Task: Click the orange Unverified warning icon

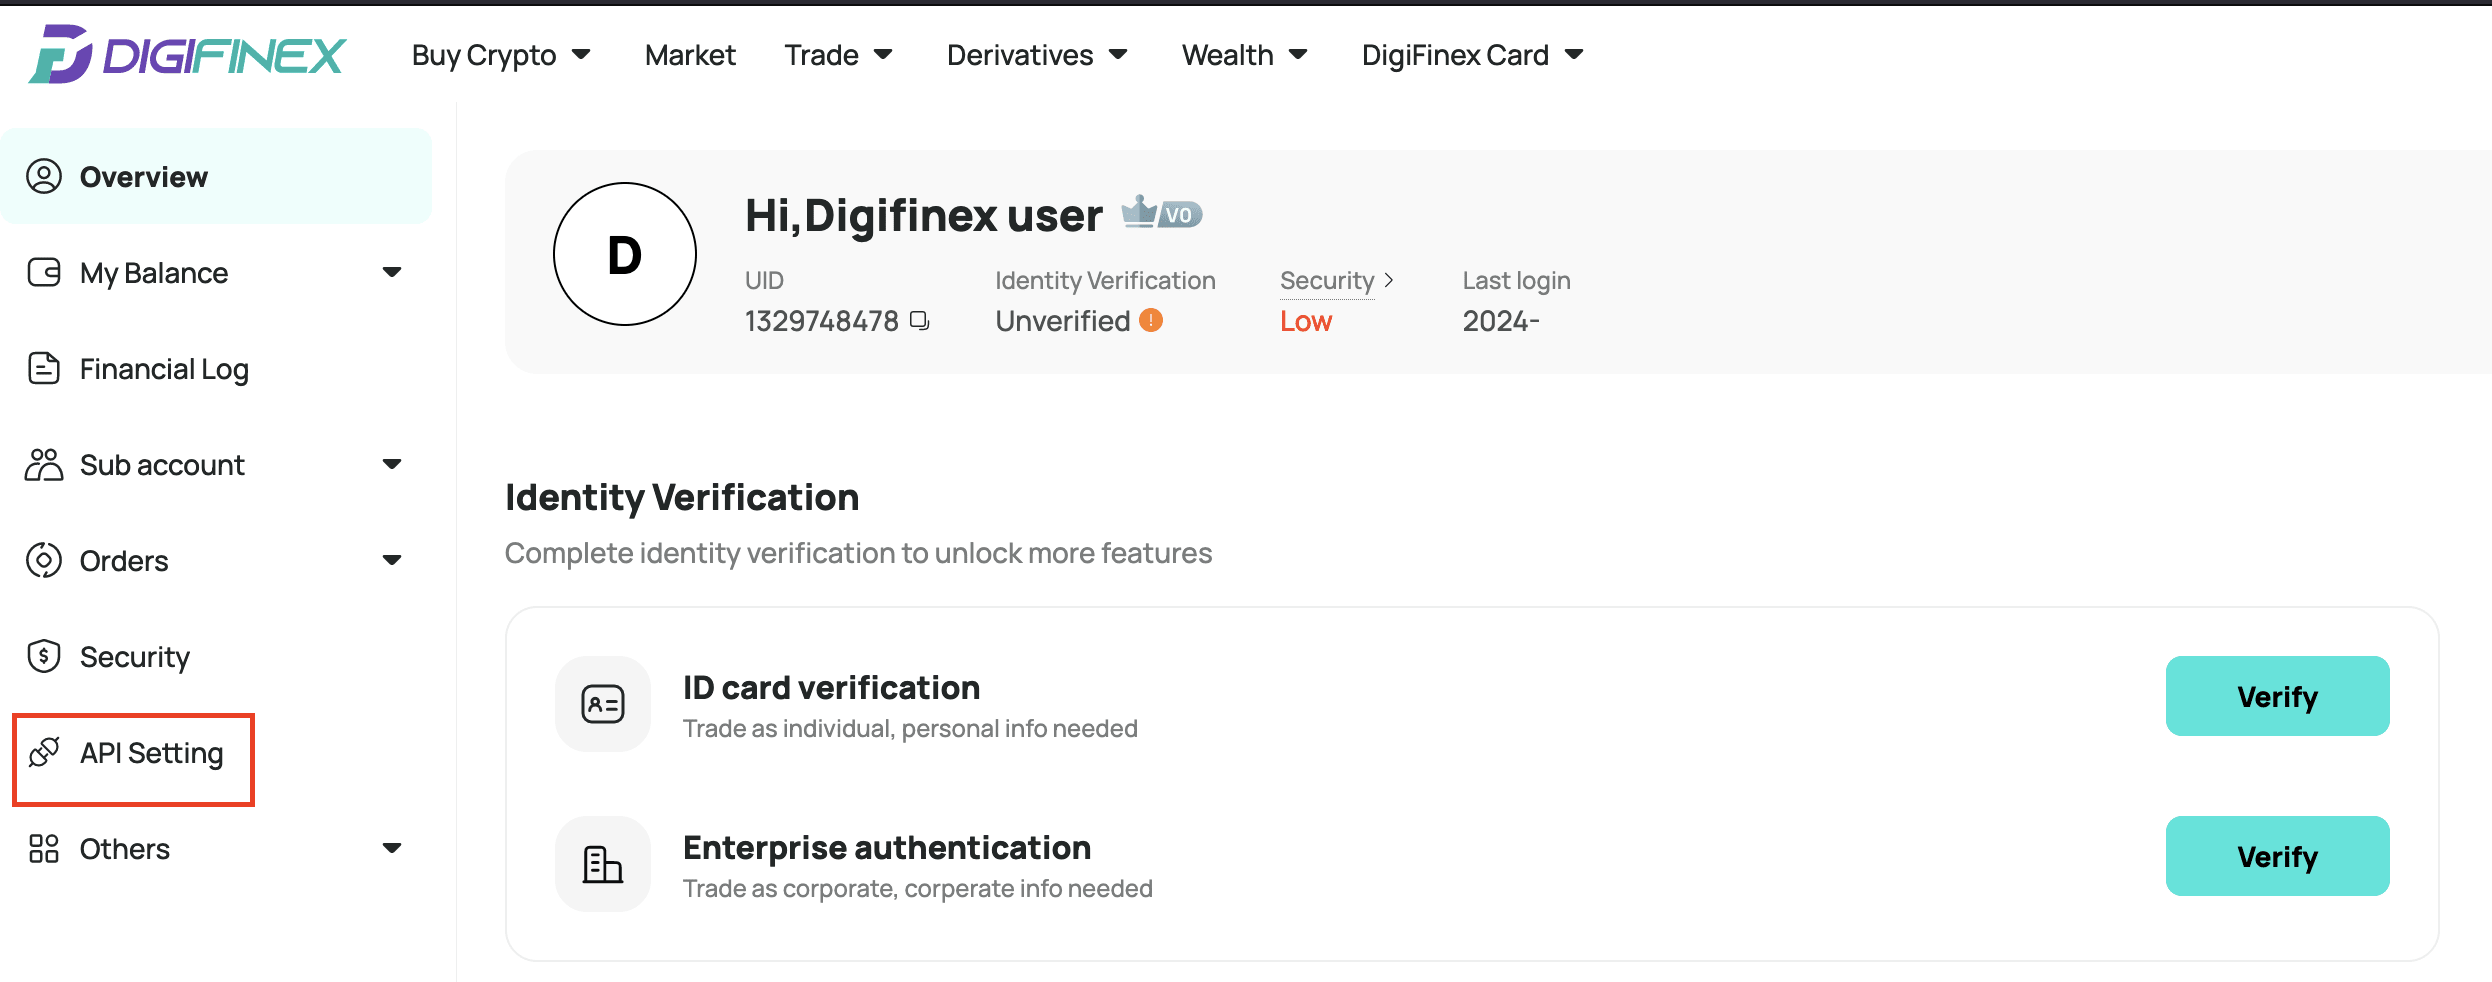Action: (x=1151, y=320)
